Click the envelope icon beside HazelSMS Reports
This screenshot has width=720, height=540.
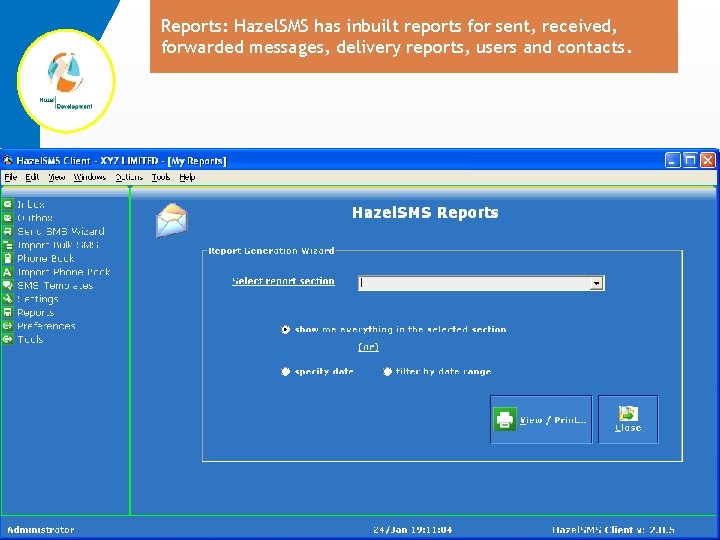coord(172,220)
